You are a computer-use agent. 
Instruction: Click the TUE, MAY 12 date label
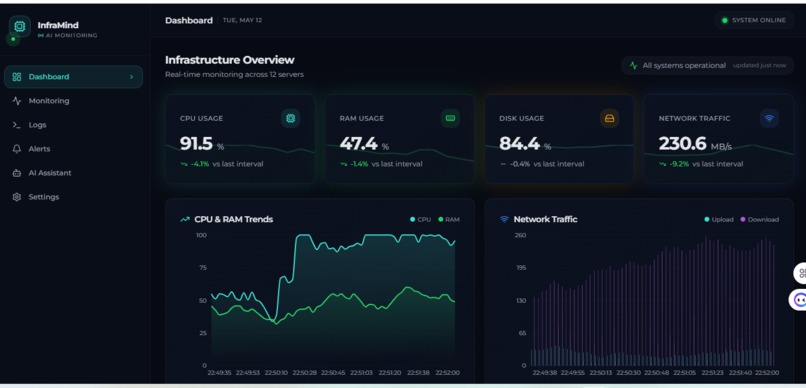(242, 21)
